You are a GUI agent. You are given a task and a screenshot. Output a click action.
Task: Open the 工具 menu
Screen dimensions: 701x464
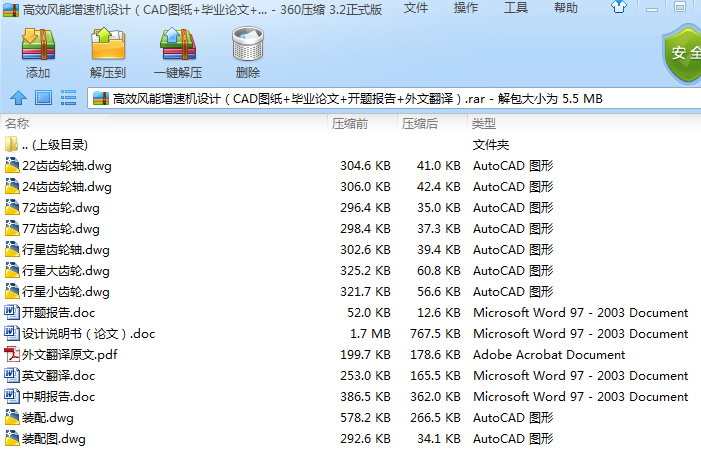[x=516, y=8]
